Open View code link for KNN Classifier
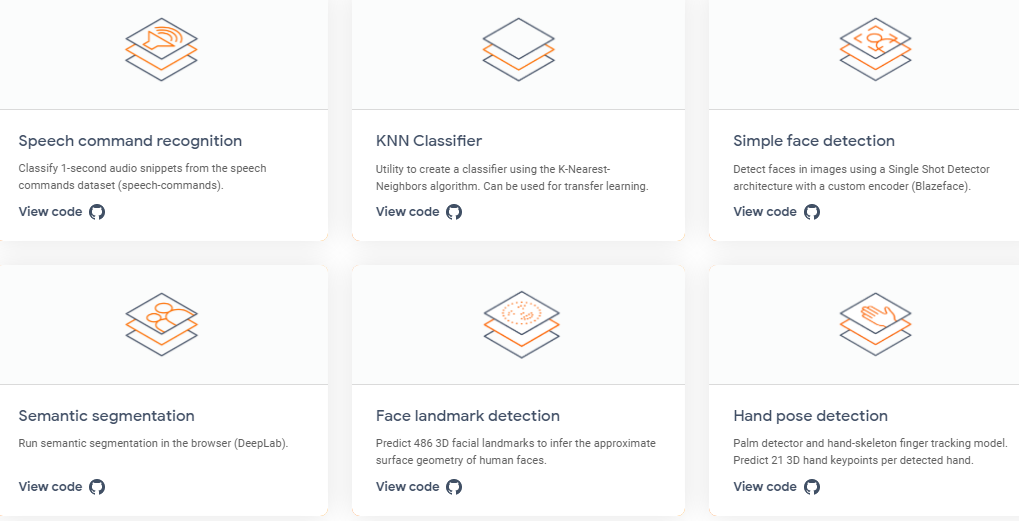 click(x=407, y=212)
